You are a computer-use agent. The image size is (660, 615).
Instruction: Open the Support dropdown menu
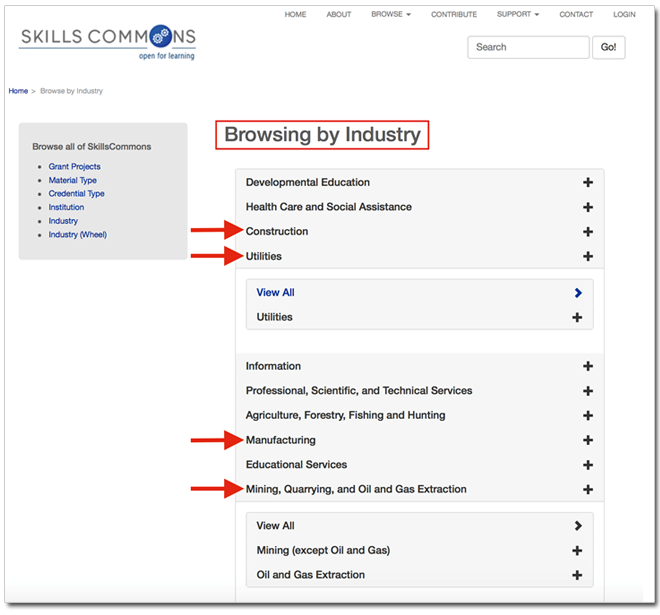(518, 14)
